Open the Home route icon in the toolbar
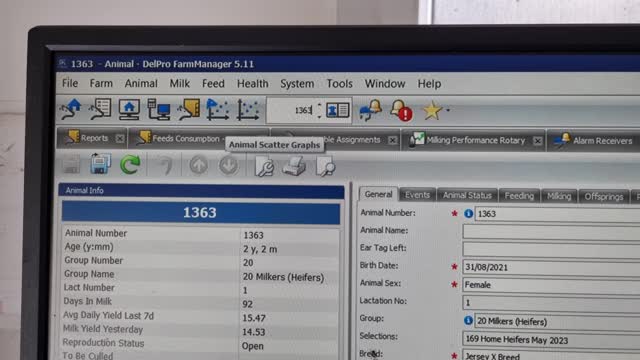Image resolution: width=640 pixels, height=360 pixels. click(x=71, y=109)
